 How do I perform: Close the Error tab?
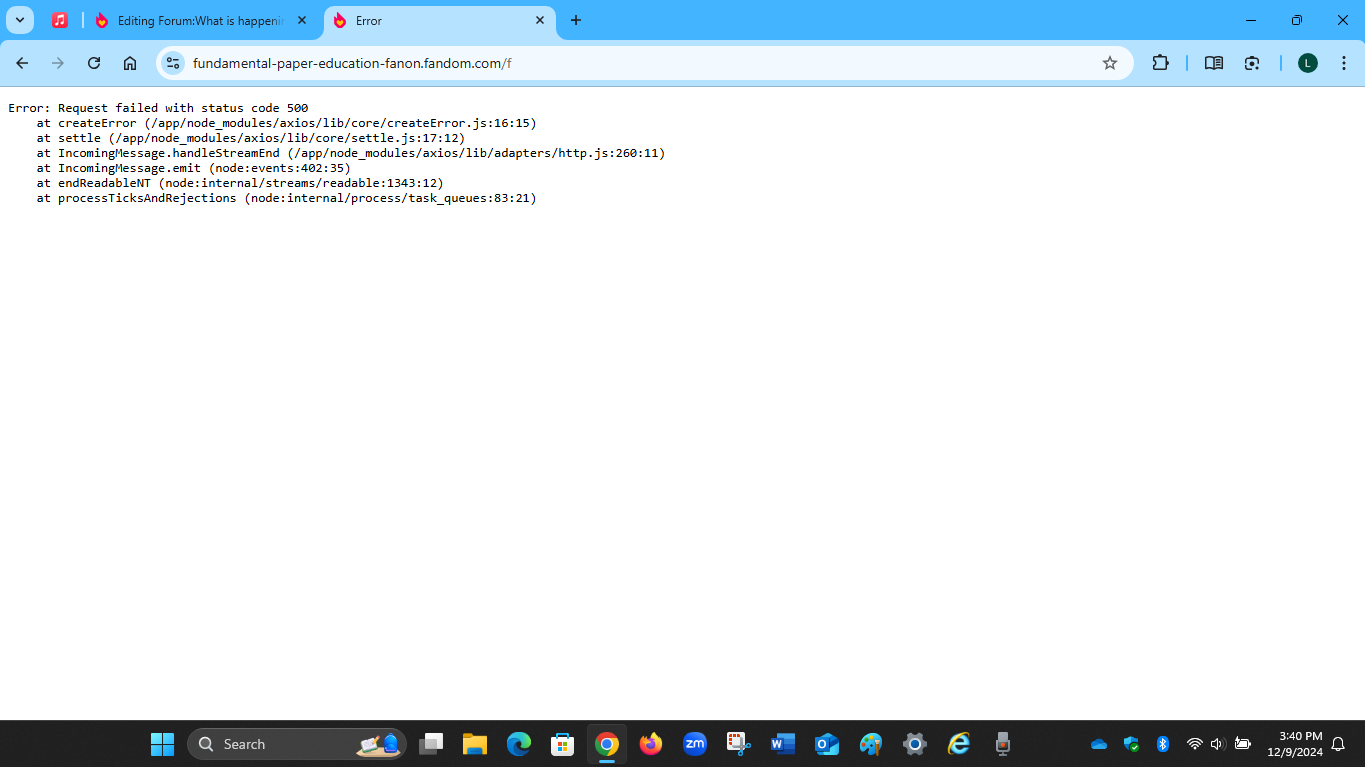[540, 20]
